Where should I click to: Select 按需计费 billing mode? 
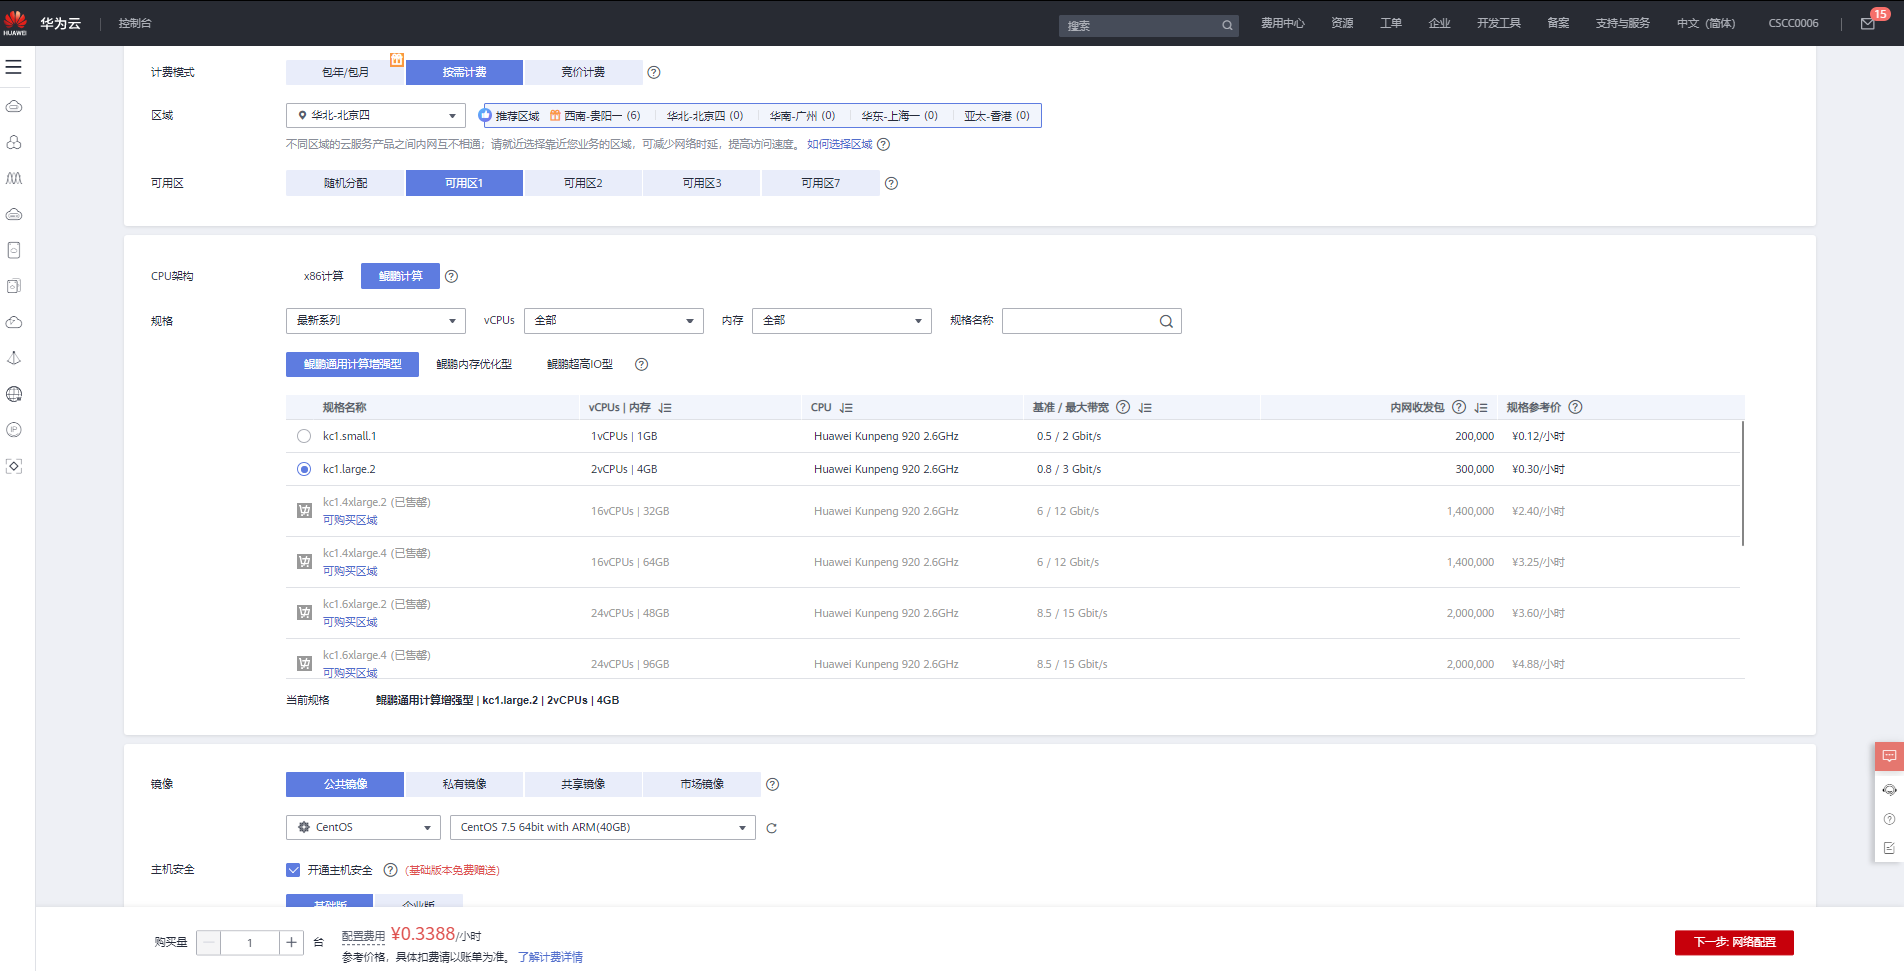[x=464, y=72]
